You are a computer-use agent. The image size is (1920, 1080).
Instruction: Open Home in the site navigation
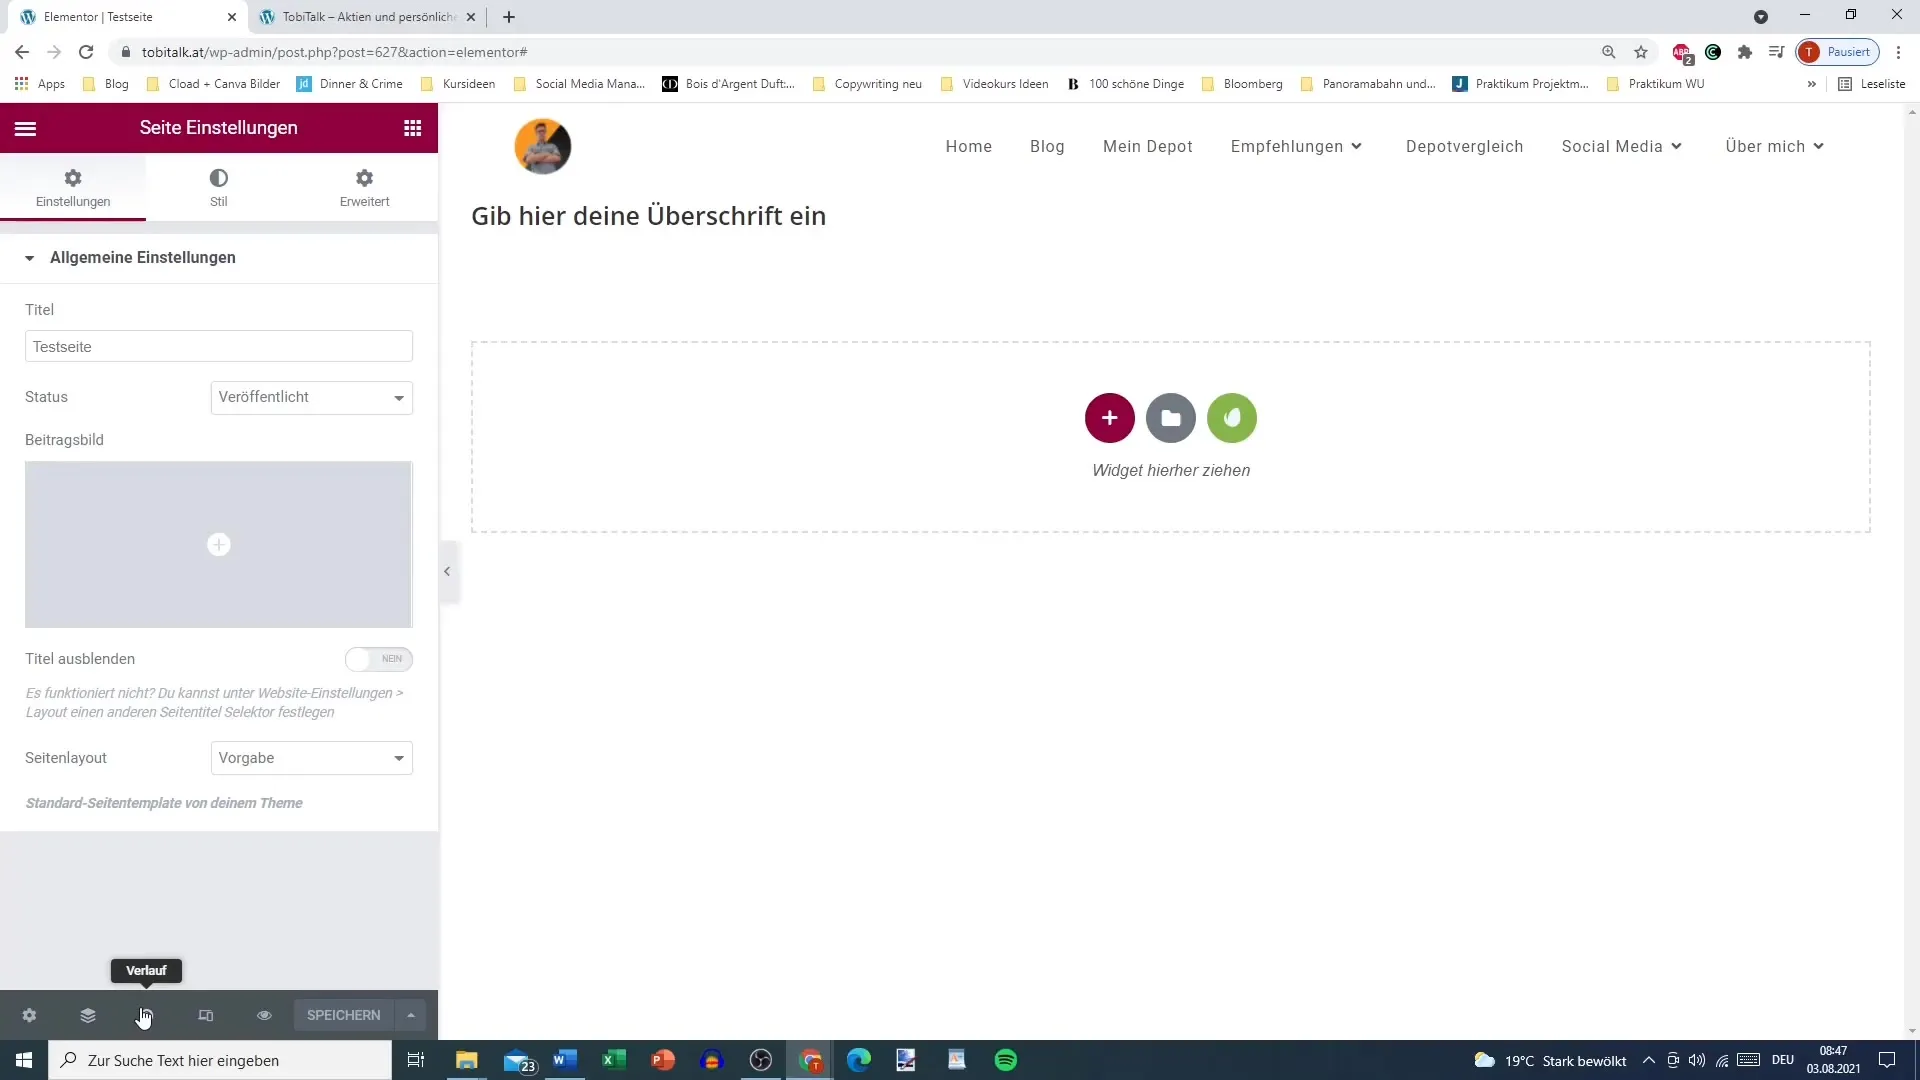[969, 146]
